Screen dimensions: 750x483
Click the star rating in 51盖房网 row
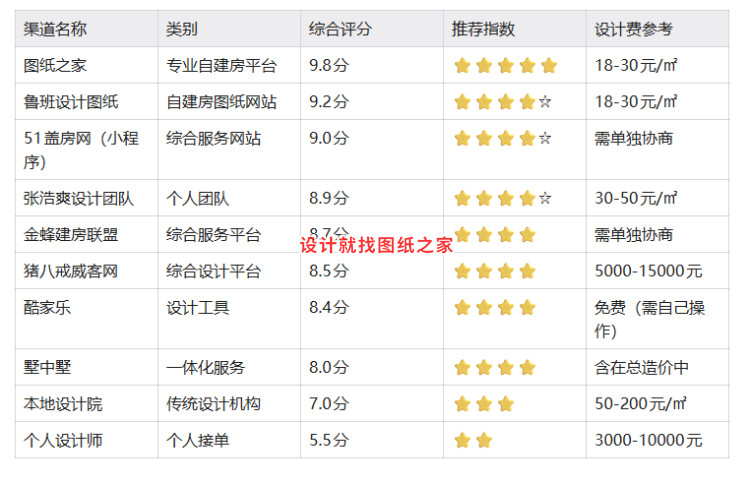pyautogui.click(x=503, y=139)
